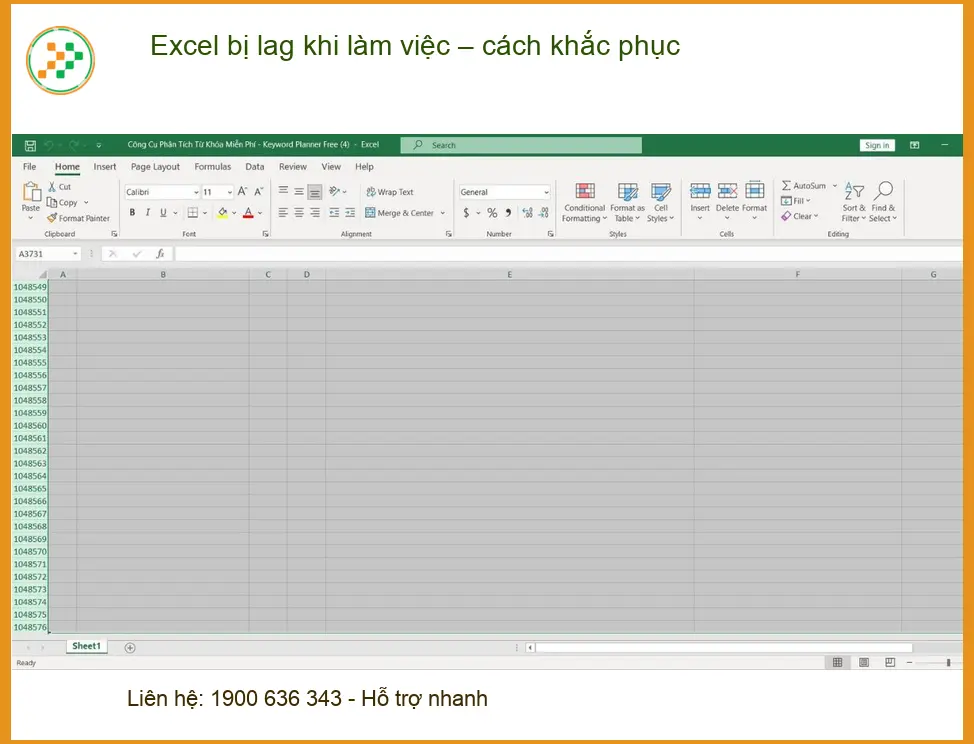Open Fill Color dropdown arrow
The image size is (974, 744).
(234, 213)
